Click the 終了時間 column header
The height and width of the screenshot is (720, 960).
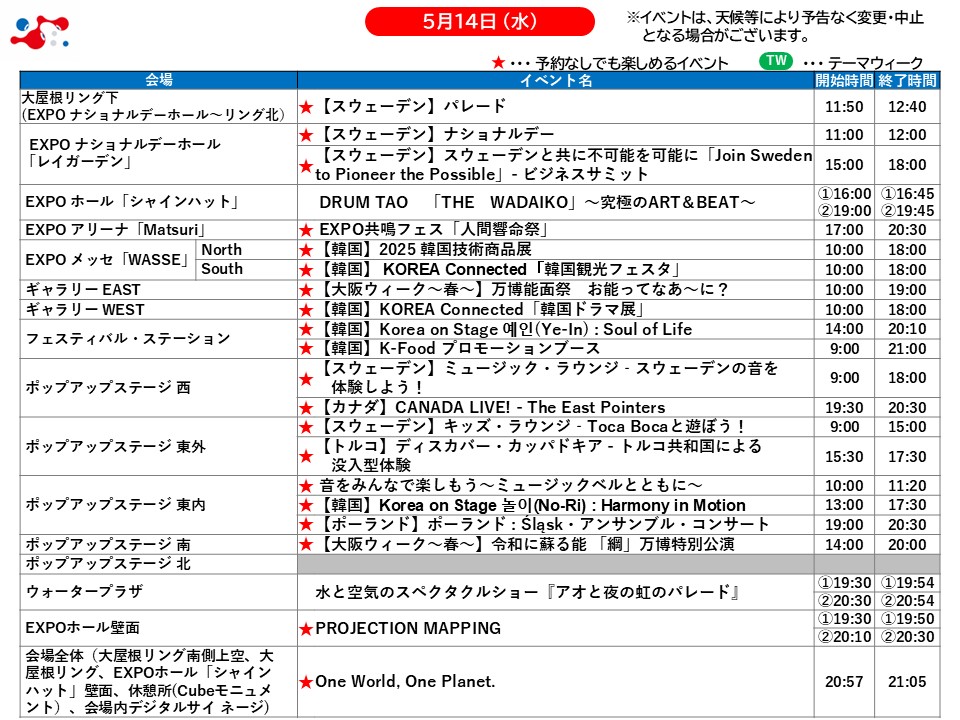coord(907,80)
